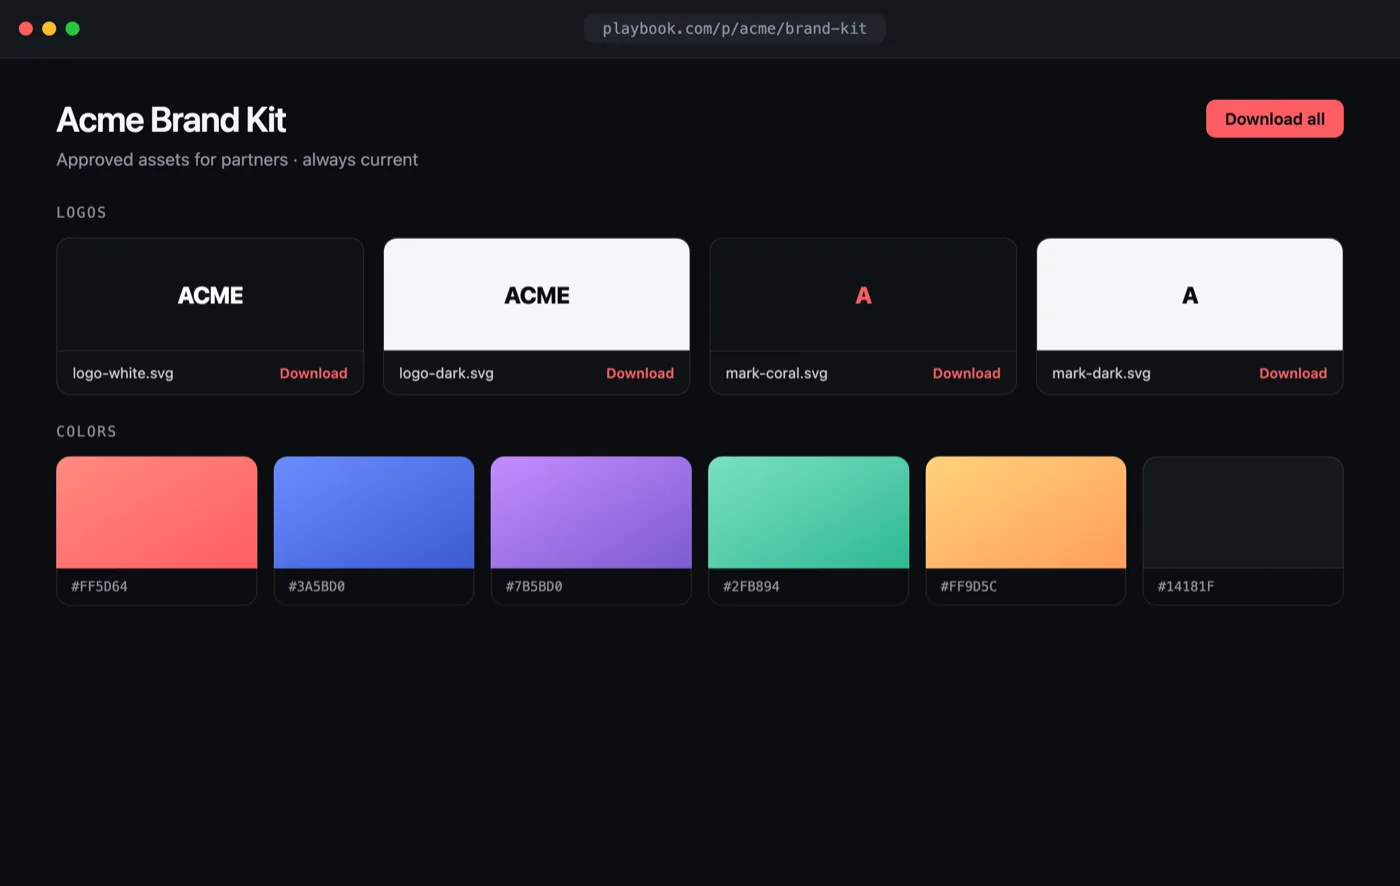Screen dimensions: 1400x886
Task: Select the purple #7B5BD0 color swatch
Action: point(591,512)
